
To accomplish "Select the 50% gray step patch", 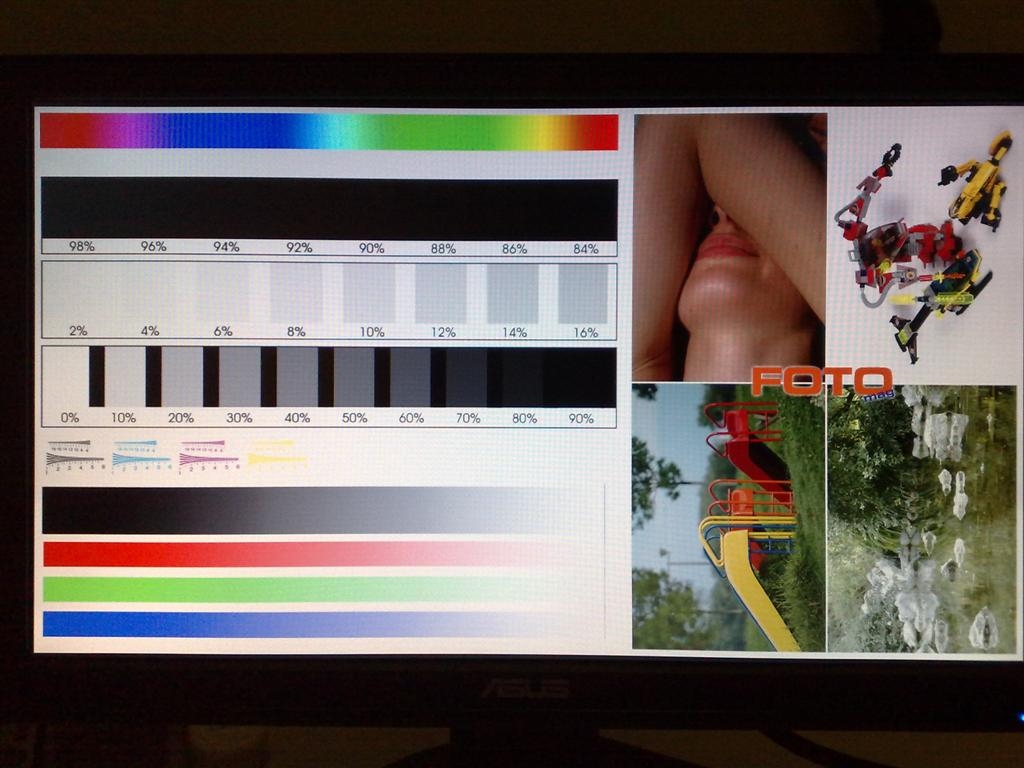I will coord(353,377).
